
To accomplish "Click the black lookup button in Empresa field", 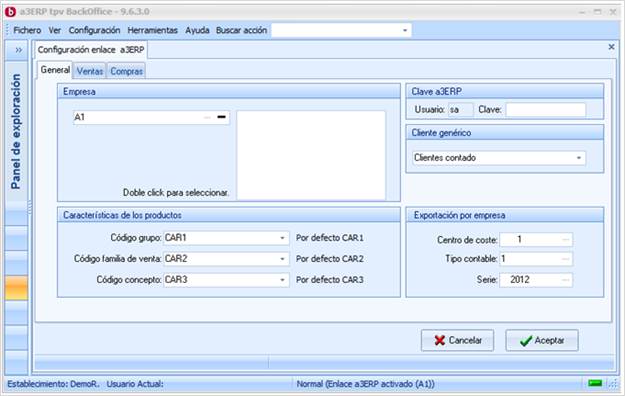I will tap(222, 117).
